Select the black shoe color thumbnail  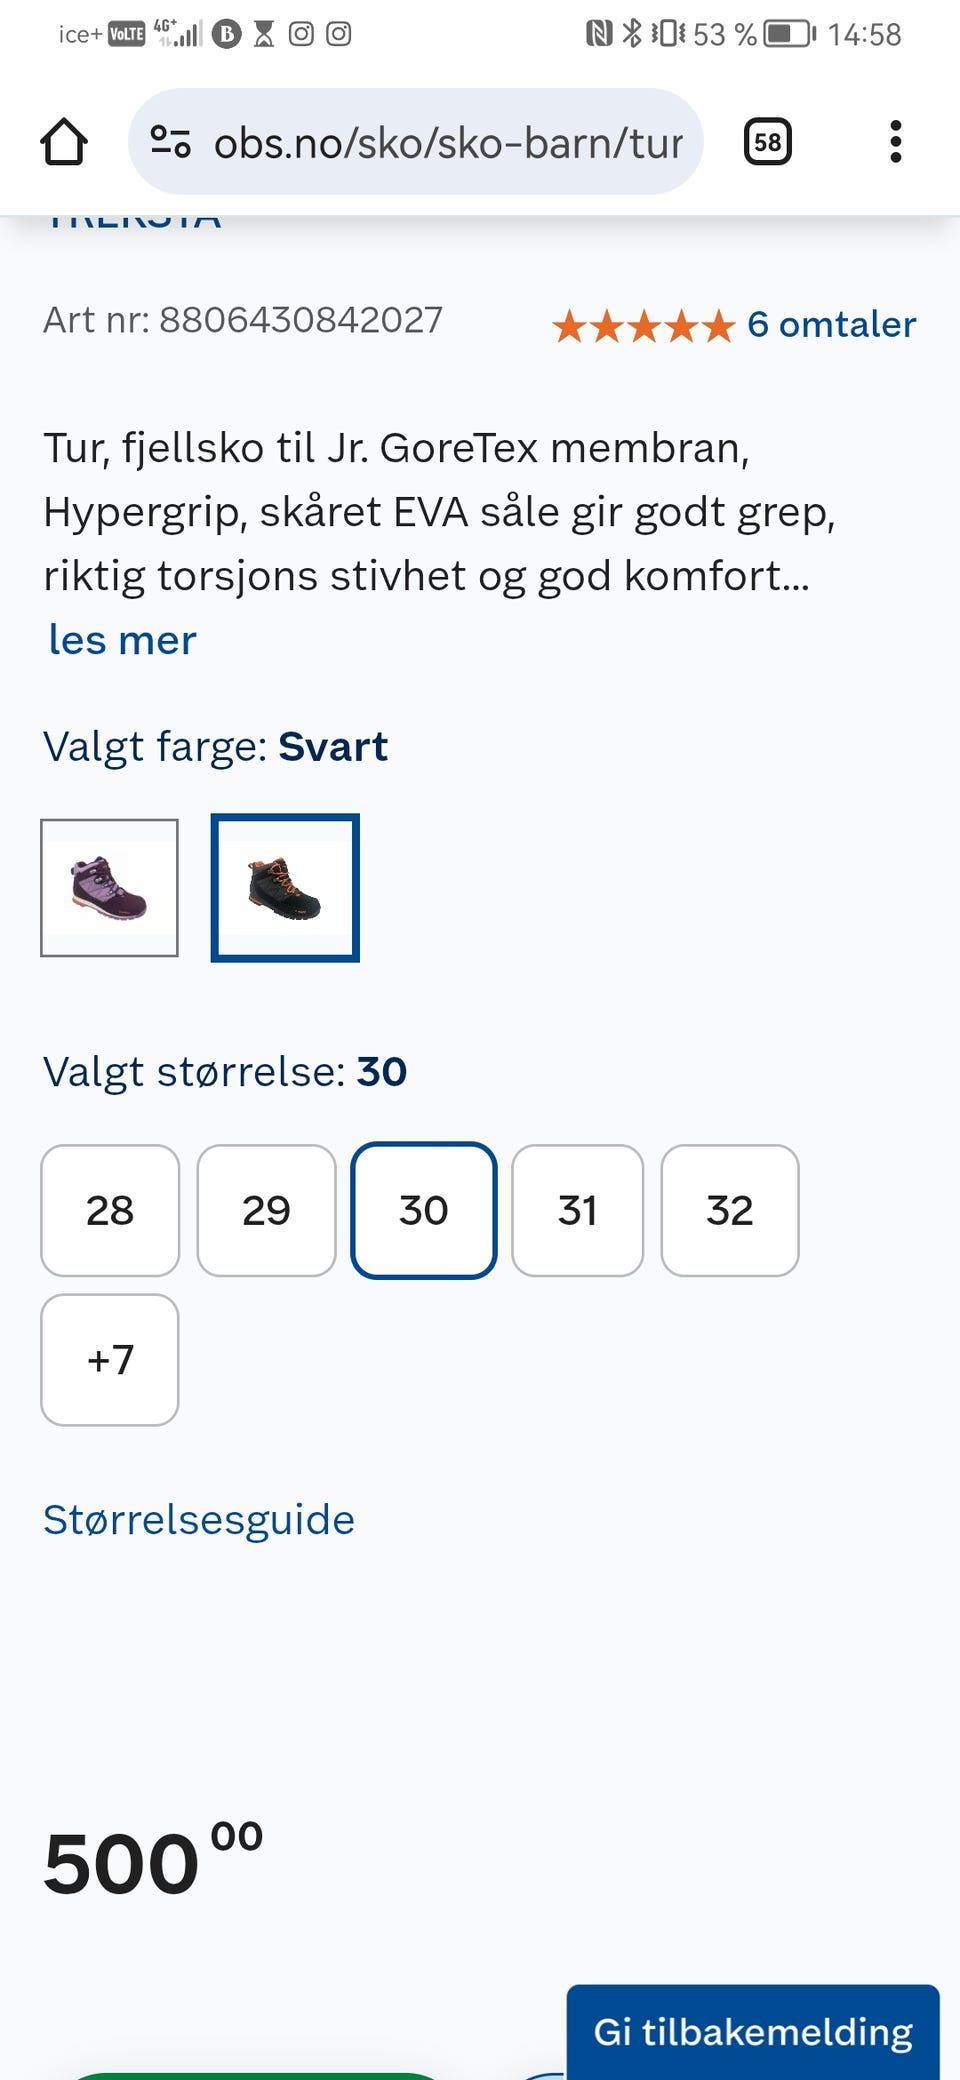pyautogui.click(x=285, y=888)
